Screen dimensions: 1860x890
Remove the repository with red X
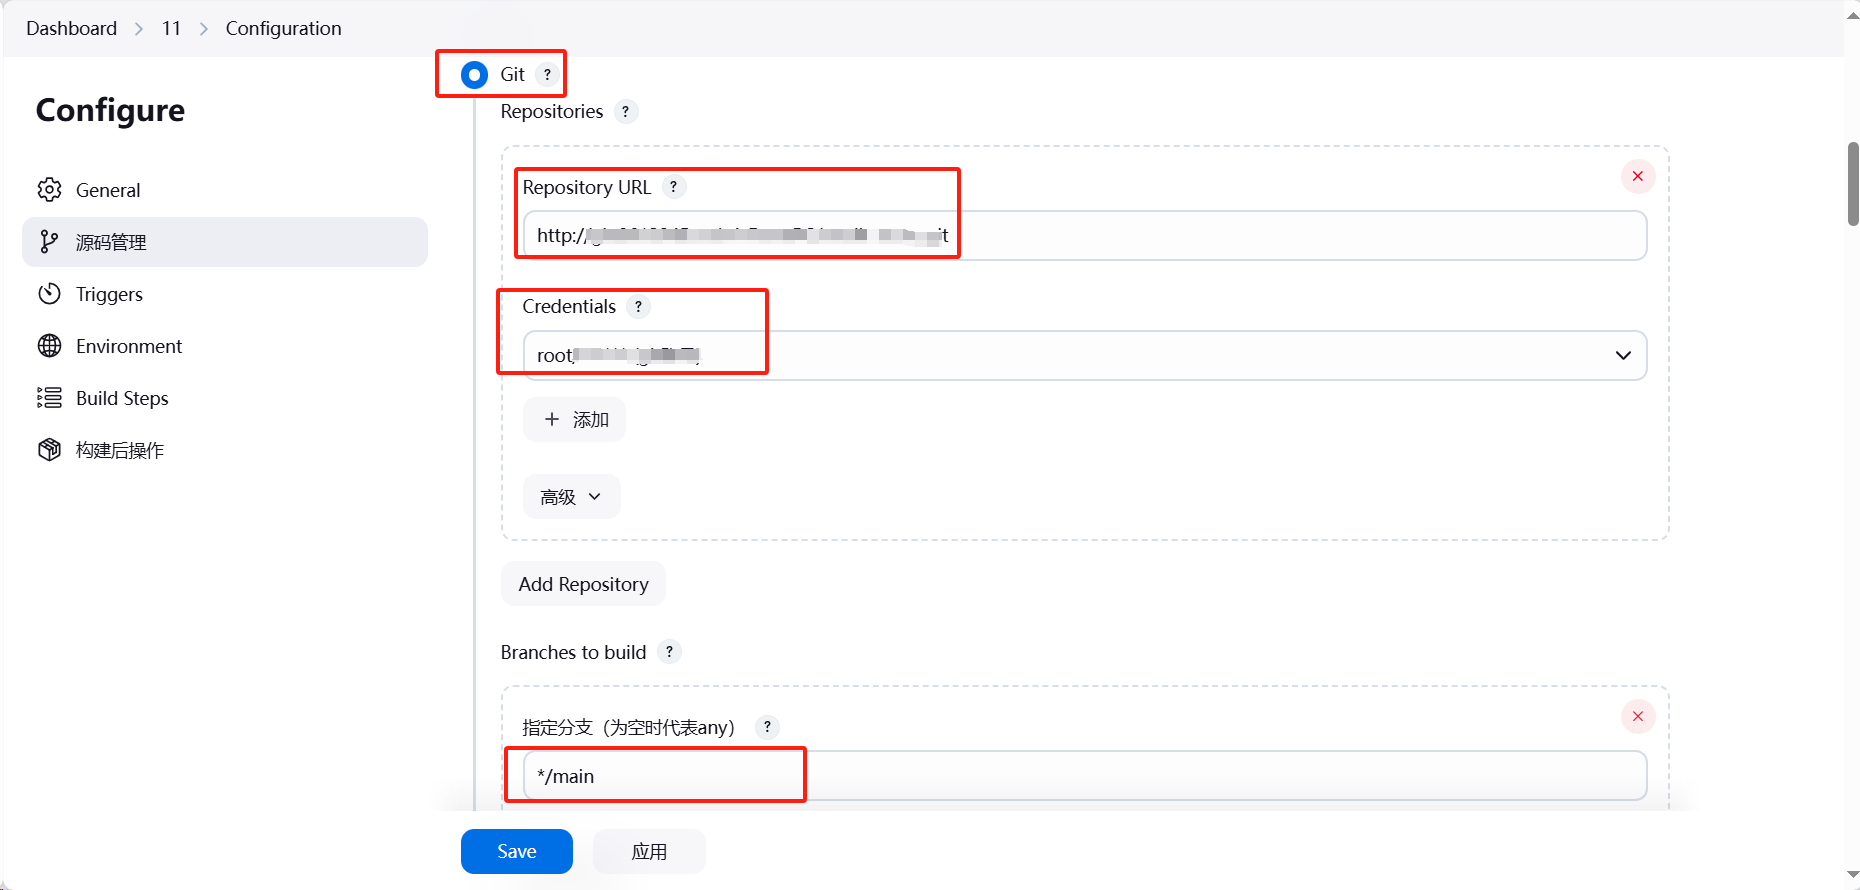click(1638, 177)
